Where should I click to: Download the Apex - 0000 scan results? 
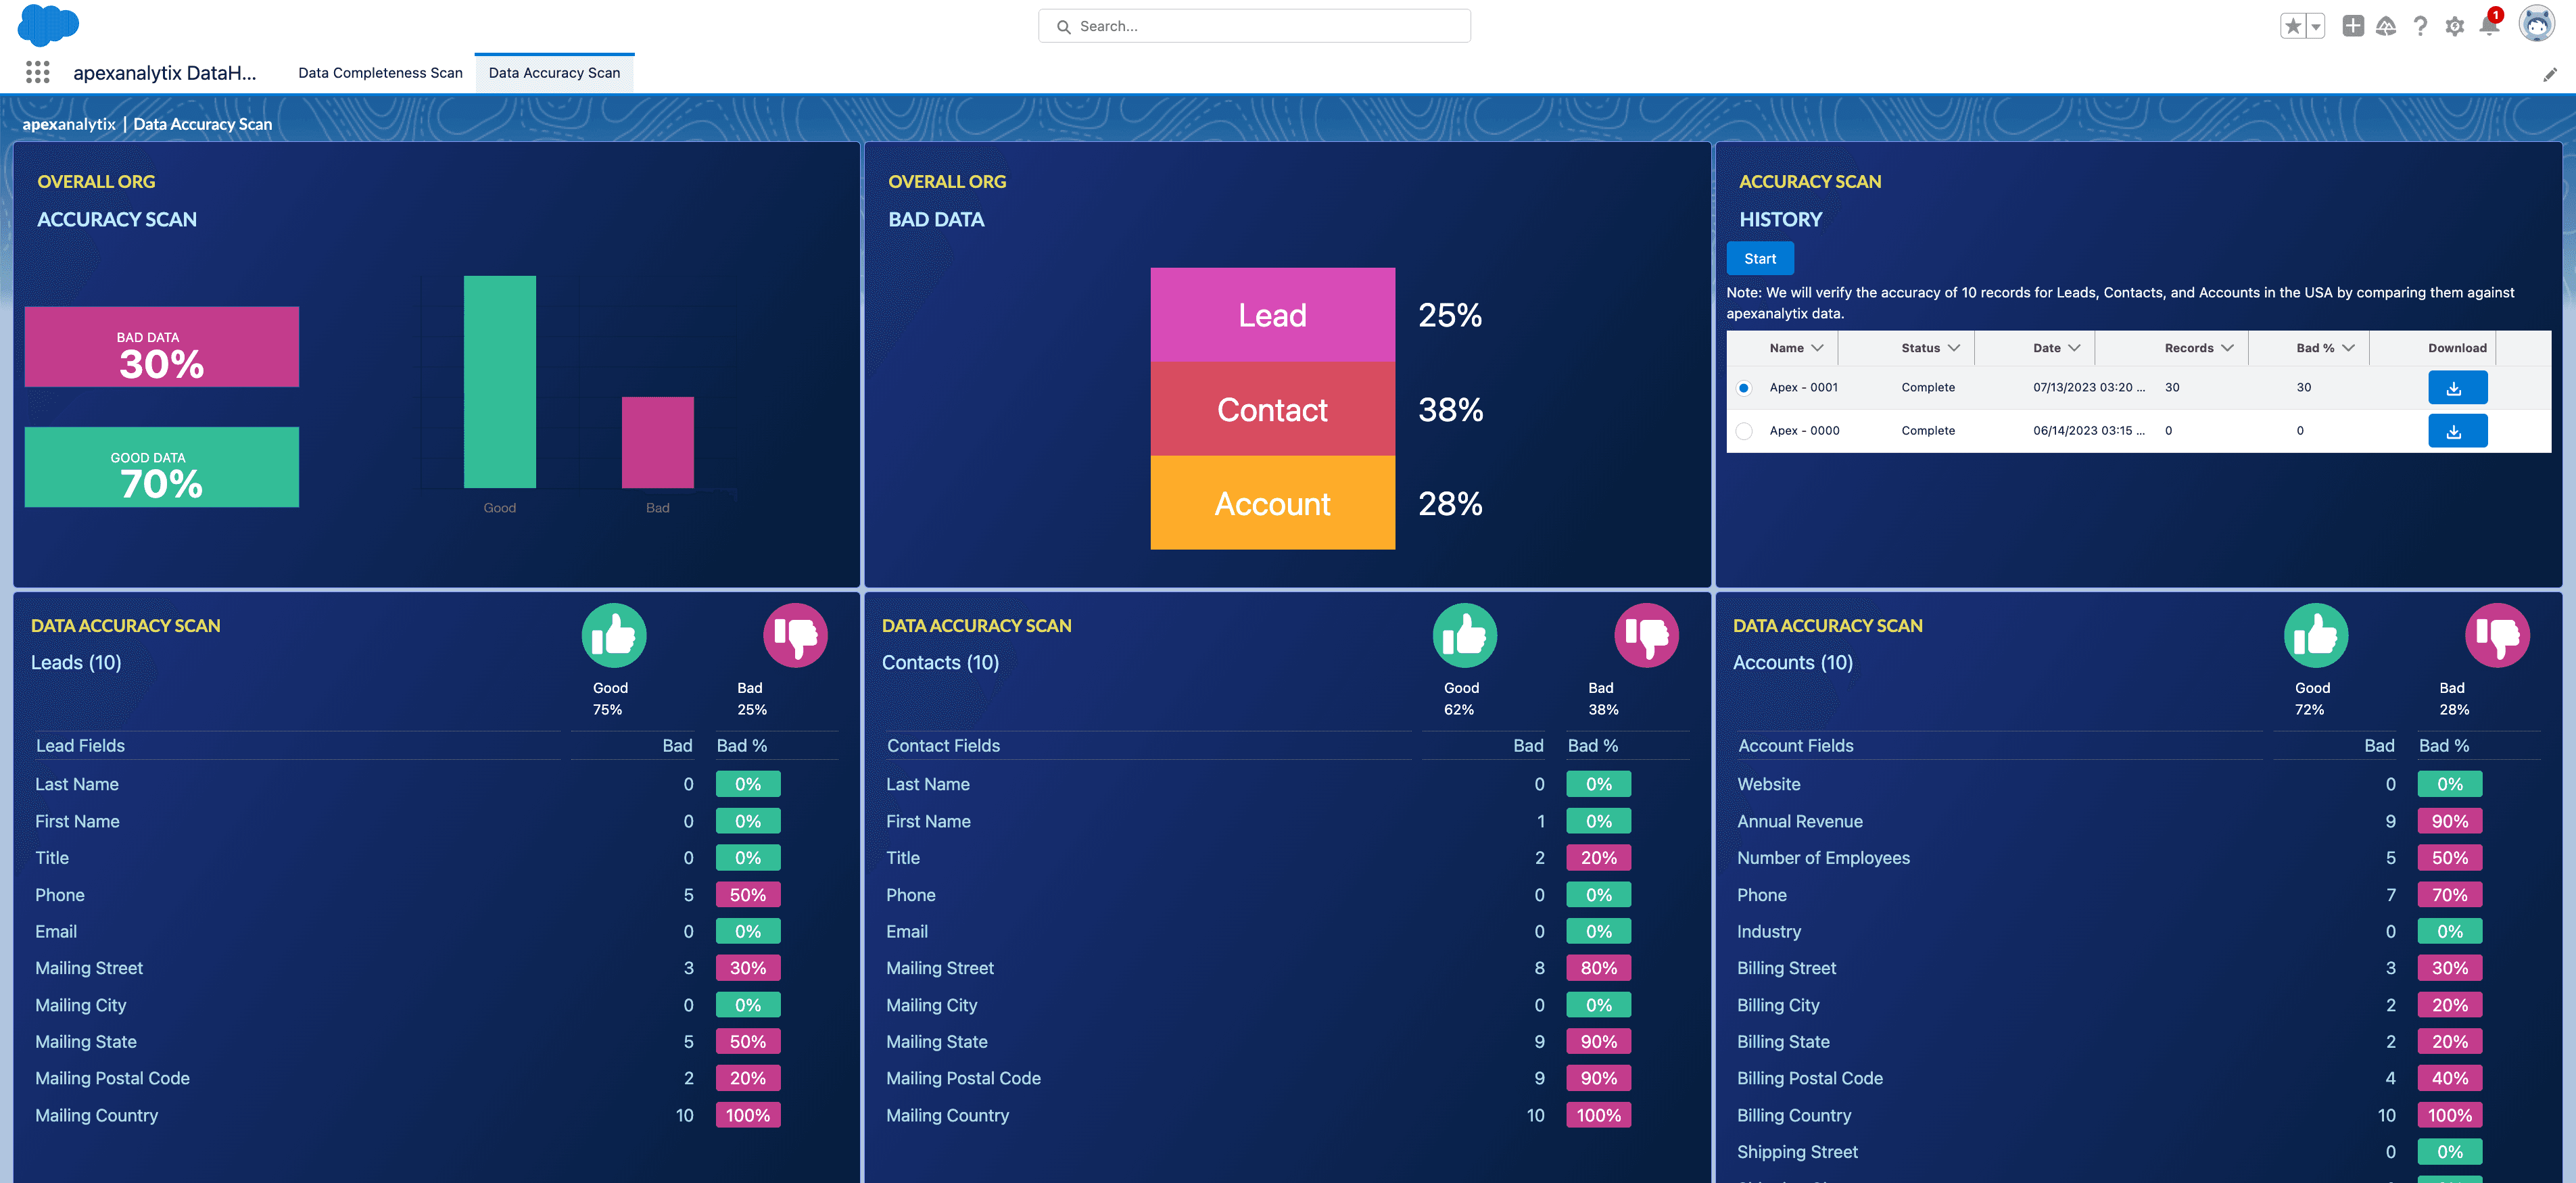(2457, 431)
